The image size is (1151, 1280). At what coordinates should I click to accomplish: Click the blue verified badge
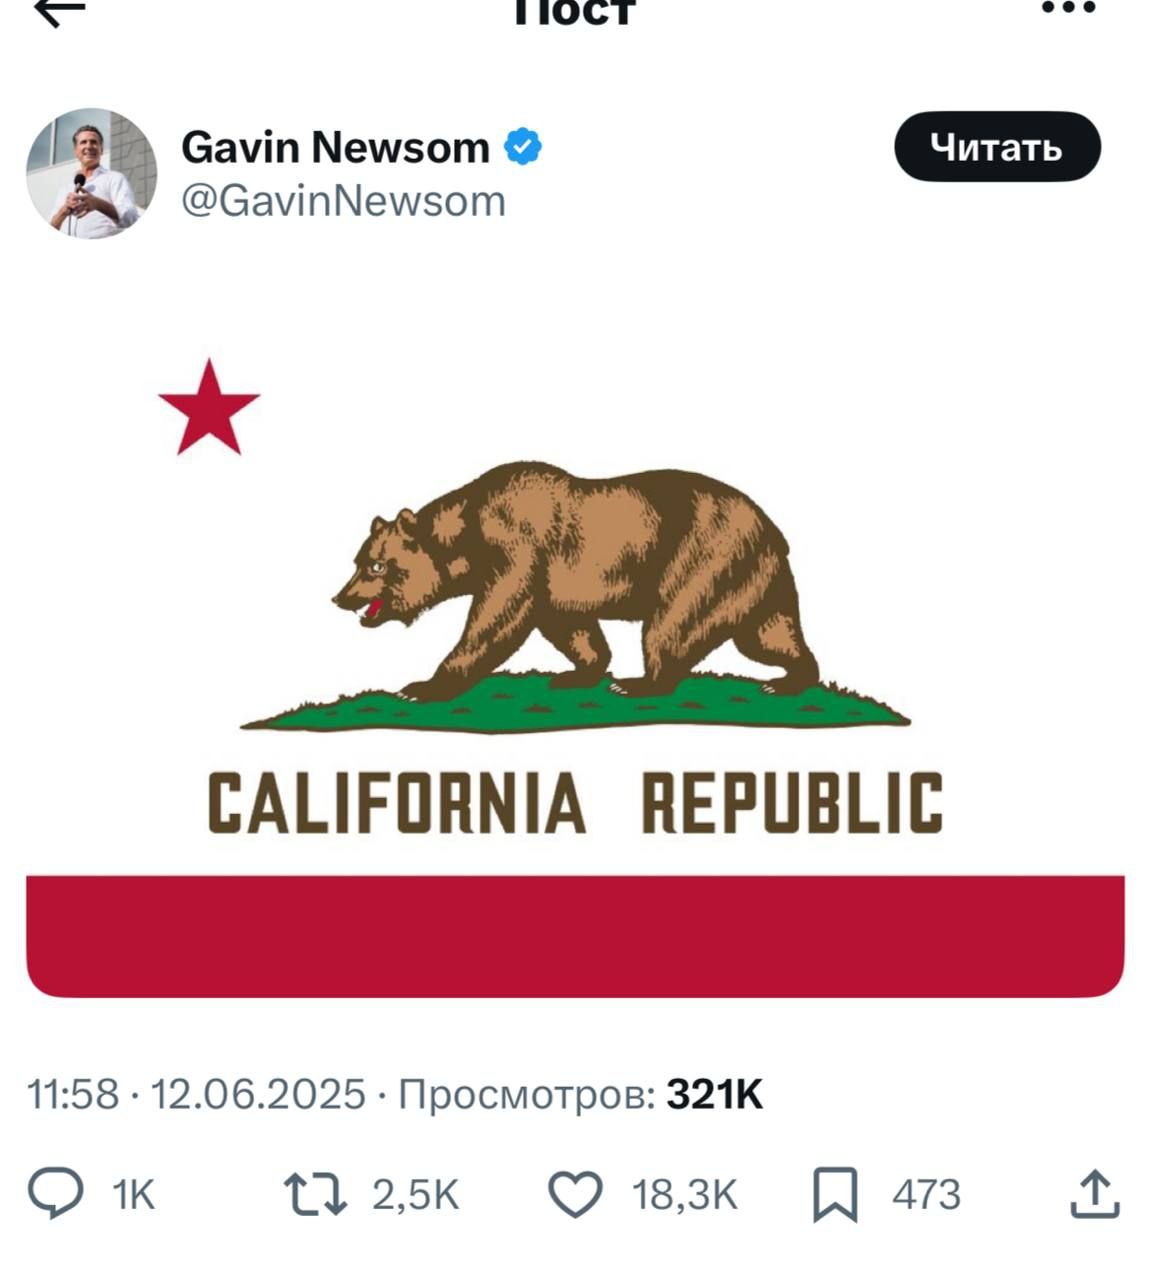click(x=523, y=147)
